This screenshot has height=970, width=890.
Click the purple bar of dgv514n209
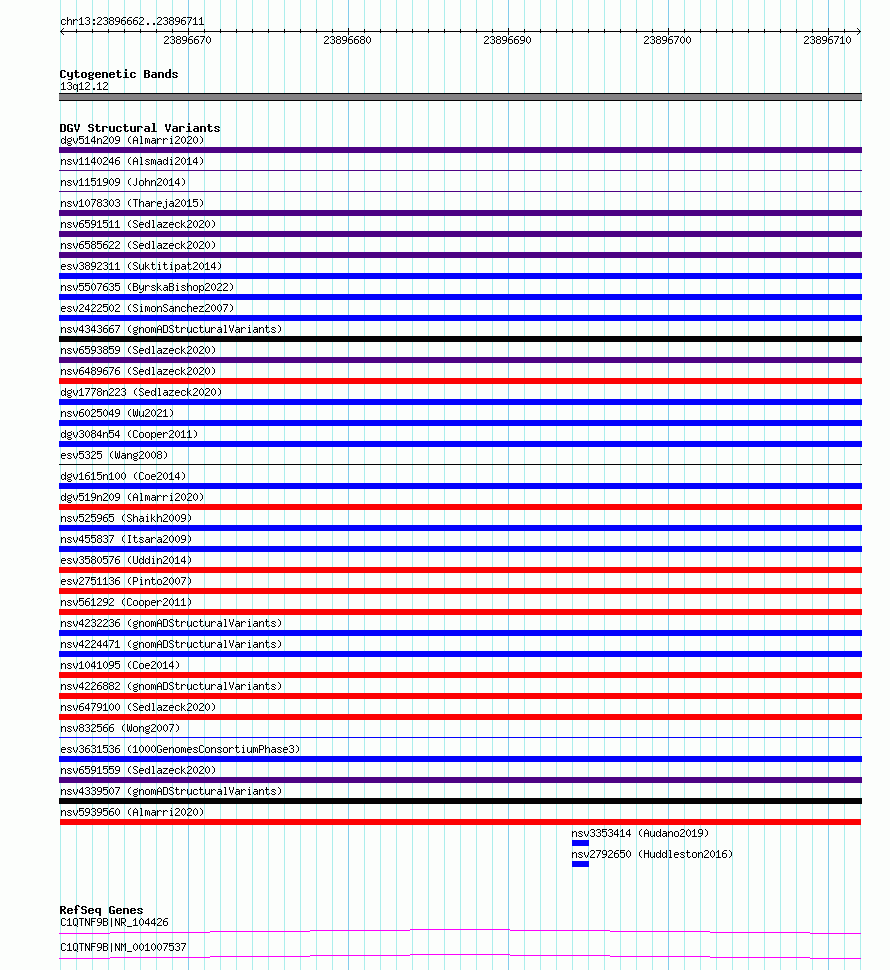(460, 150)
